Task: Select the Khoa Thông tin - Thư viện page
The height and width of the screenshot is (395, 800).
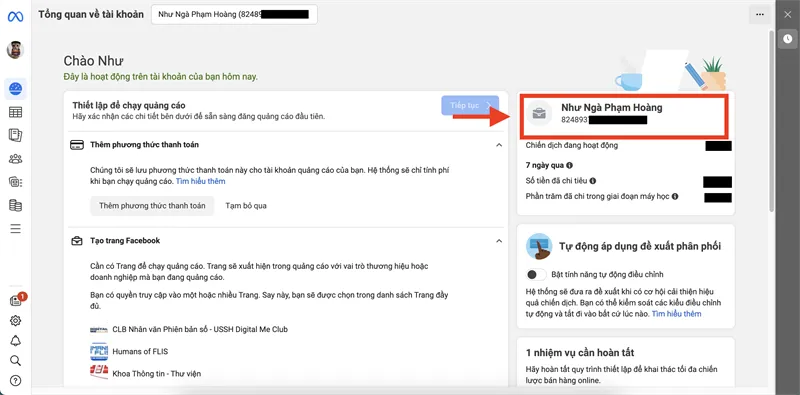Action: point(157,374)
